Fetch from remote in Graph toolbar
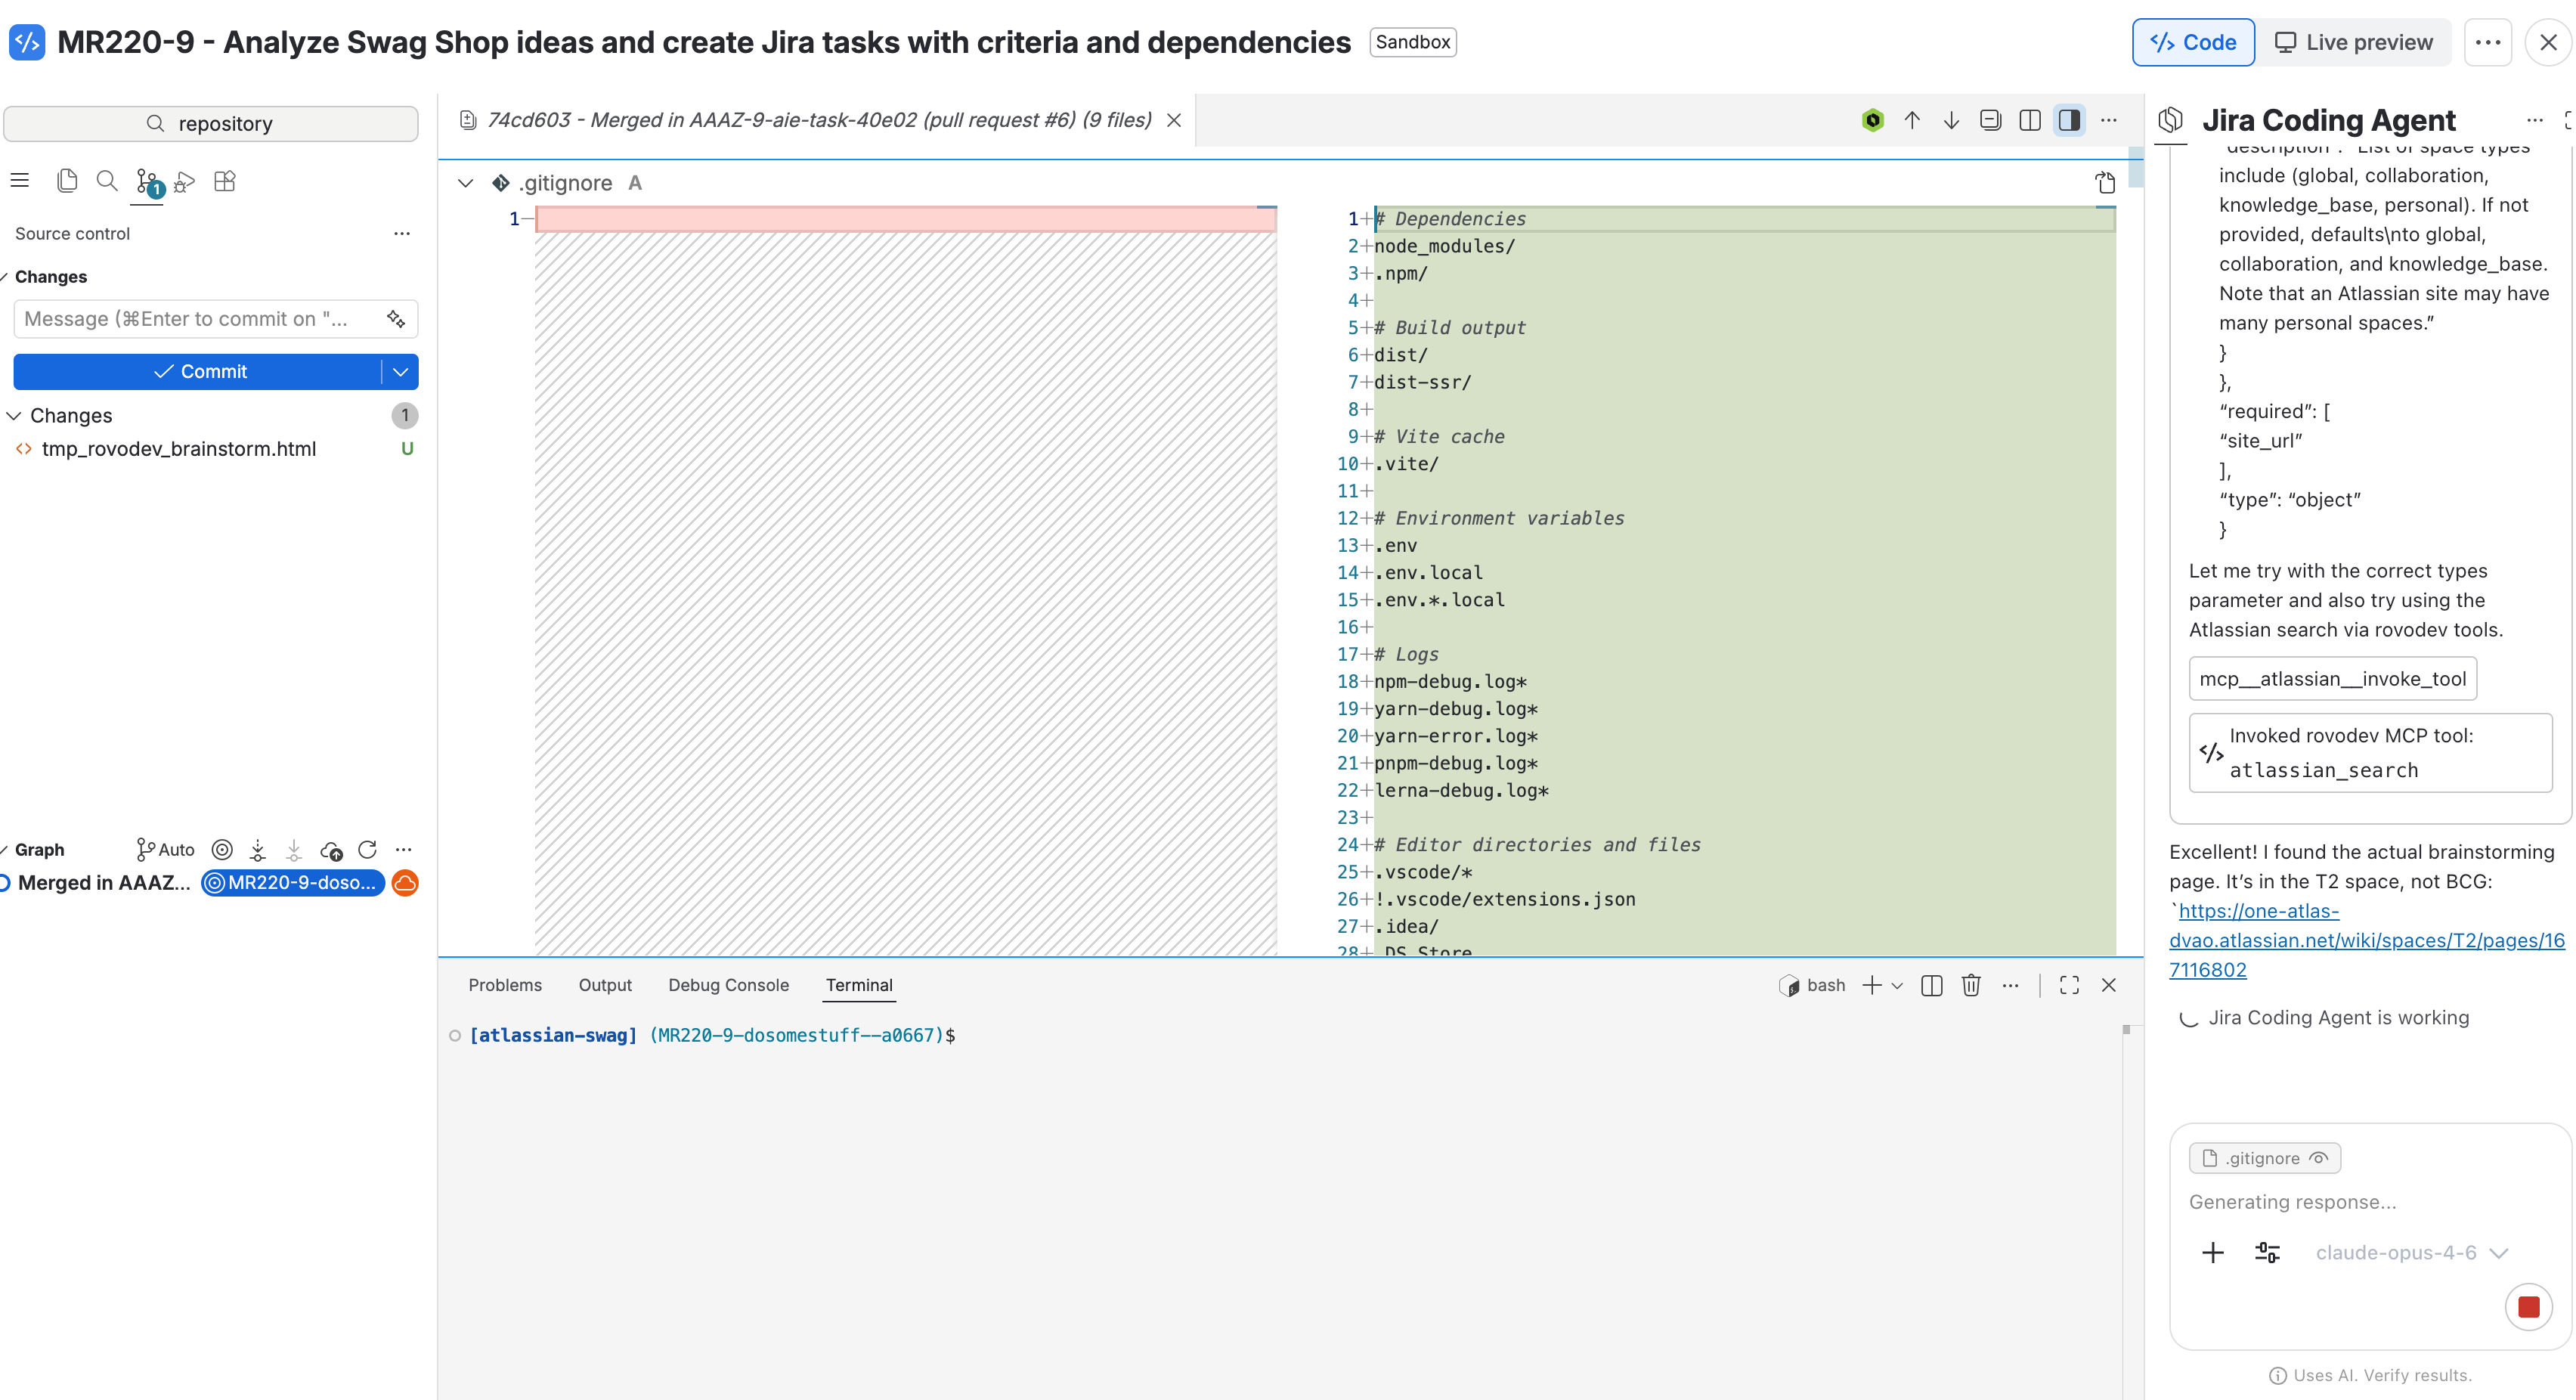The image size is (2576, 1400). (x=258, y=850)
